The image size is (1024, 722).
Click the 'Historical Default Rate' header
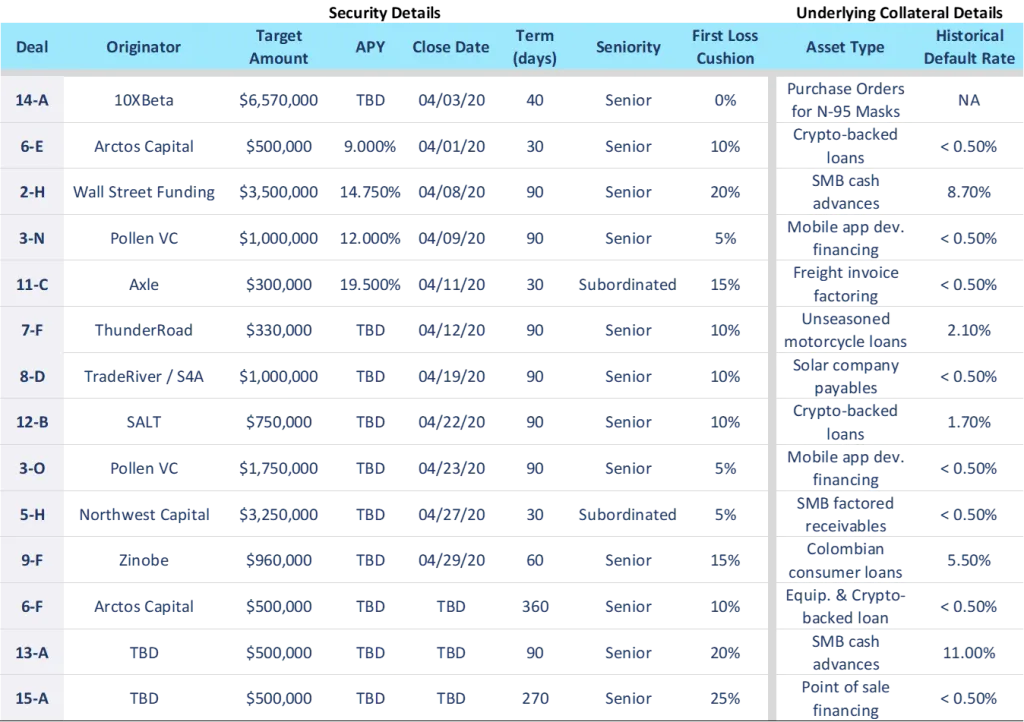pos(969,47)
